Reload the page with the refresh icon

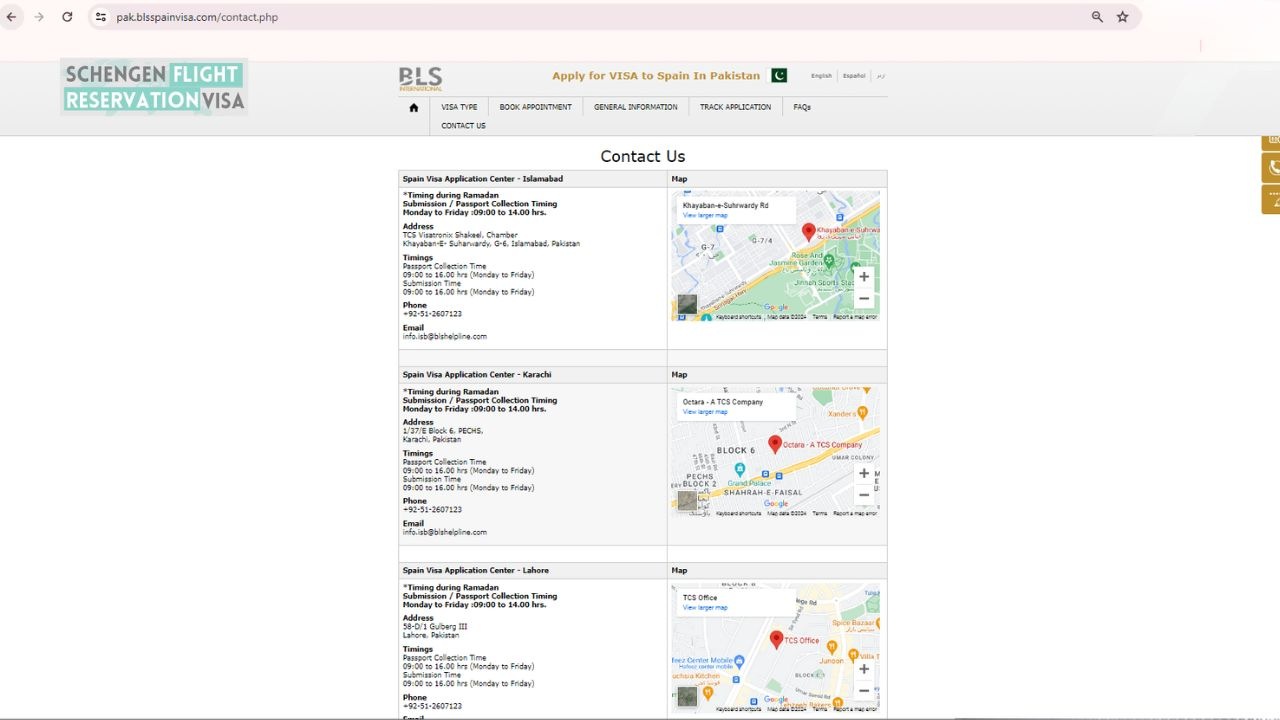67,17
